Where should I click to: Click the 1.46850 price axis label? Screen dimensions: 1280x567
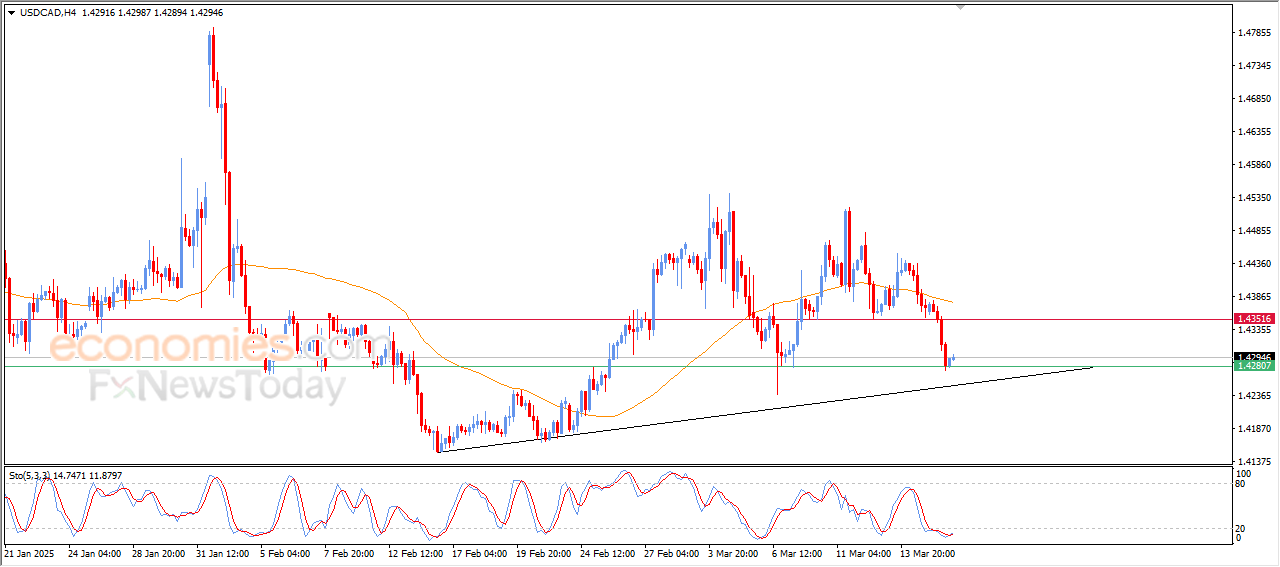click(1255, 99)
